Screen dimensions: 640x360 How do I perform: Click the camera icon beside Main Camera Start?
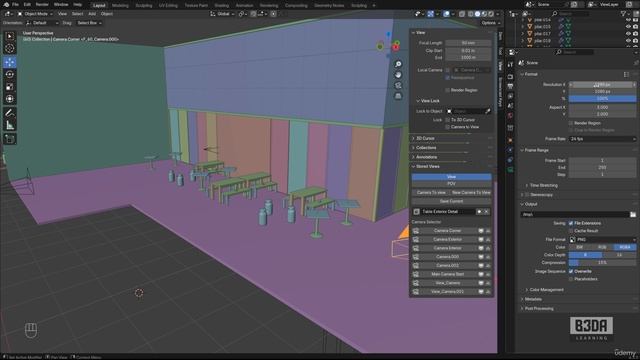pos(416,274)
